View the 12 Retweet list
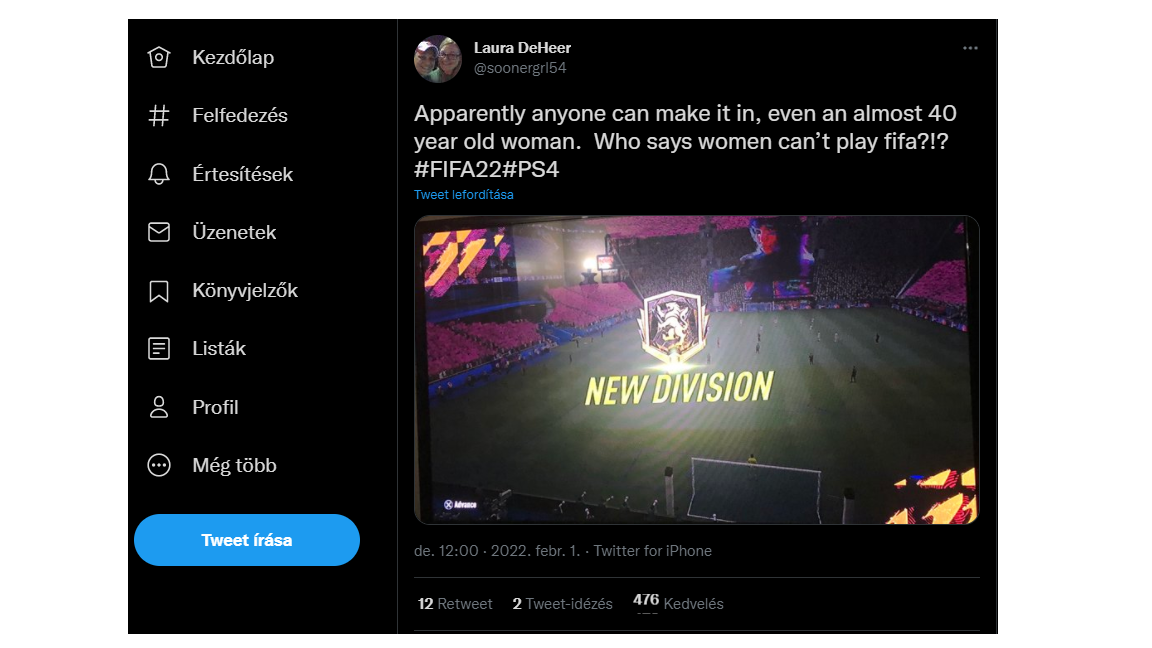Image resolution: width=1152 pixels, height=648 pixels. tap(455, 604)
